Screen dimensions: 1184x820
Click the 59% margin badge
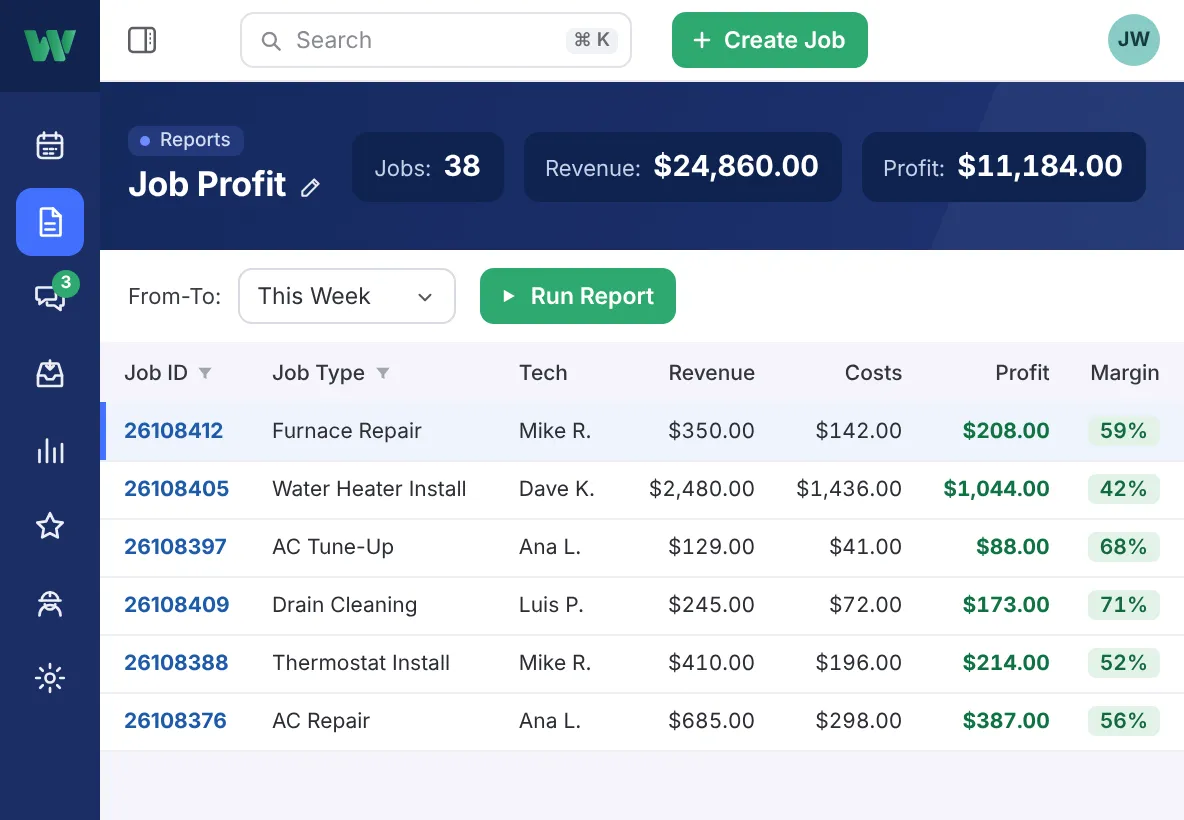(x=1124, y=430)
